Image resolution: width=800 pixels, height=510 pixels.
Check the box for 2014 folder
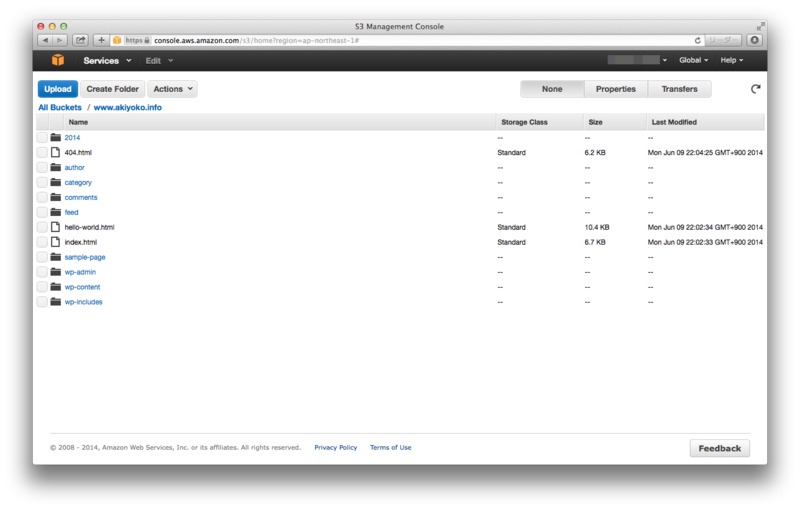(x=42, y=137)
